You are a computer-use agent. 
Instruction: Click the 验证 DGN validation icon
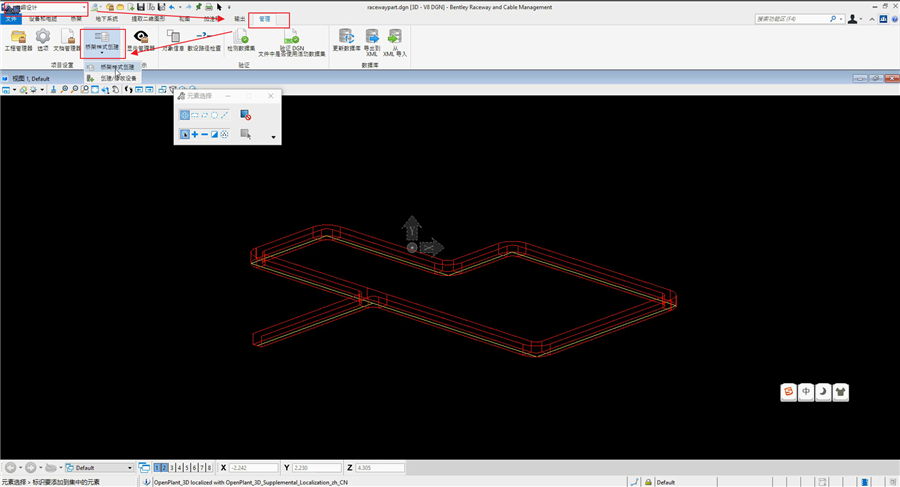(291, 38)
